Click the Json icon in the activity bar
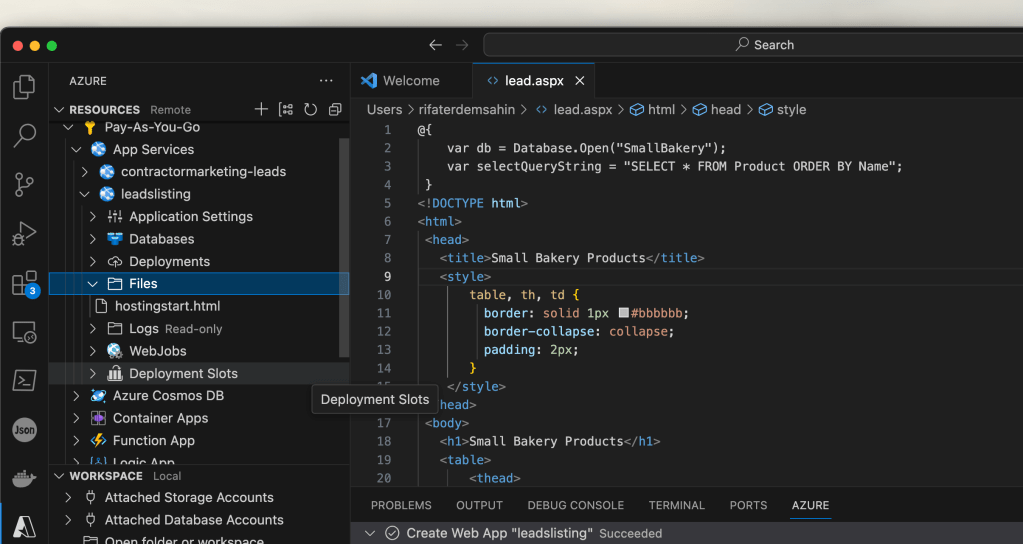This screenshot has height=544, width=1023. point(24,430)
